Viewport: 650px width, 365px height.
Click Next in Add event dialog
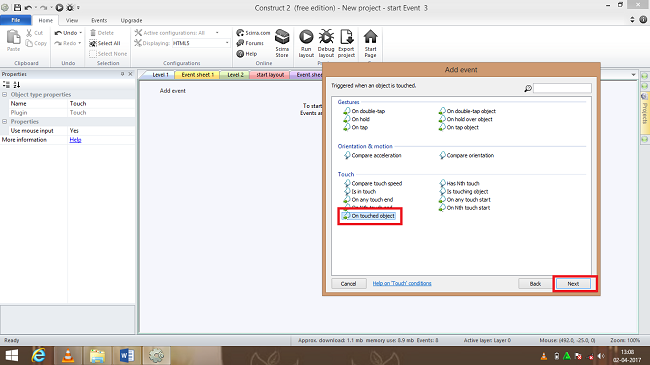tap(573, 284)
